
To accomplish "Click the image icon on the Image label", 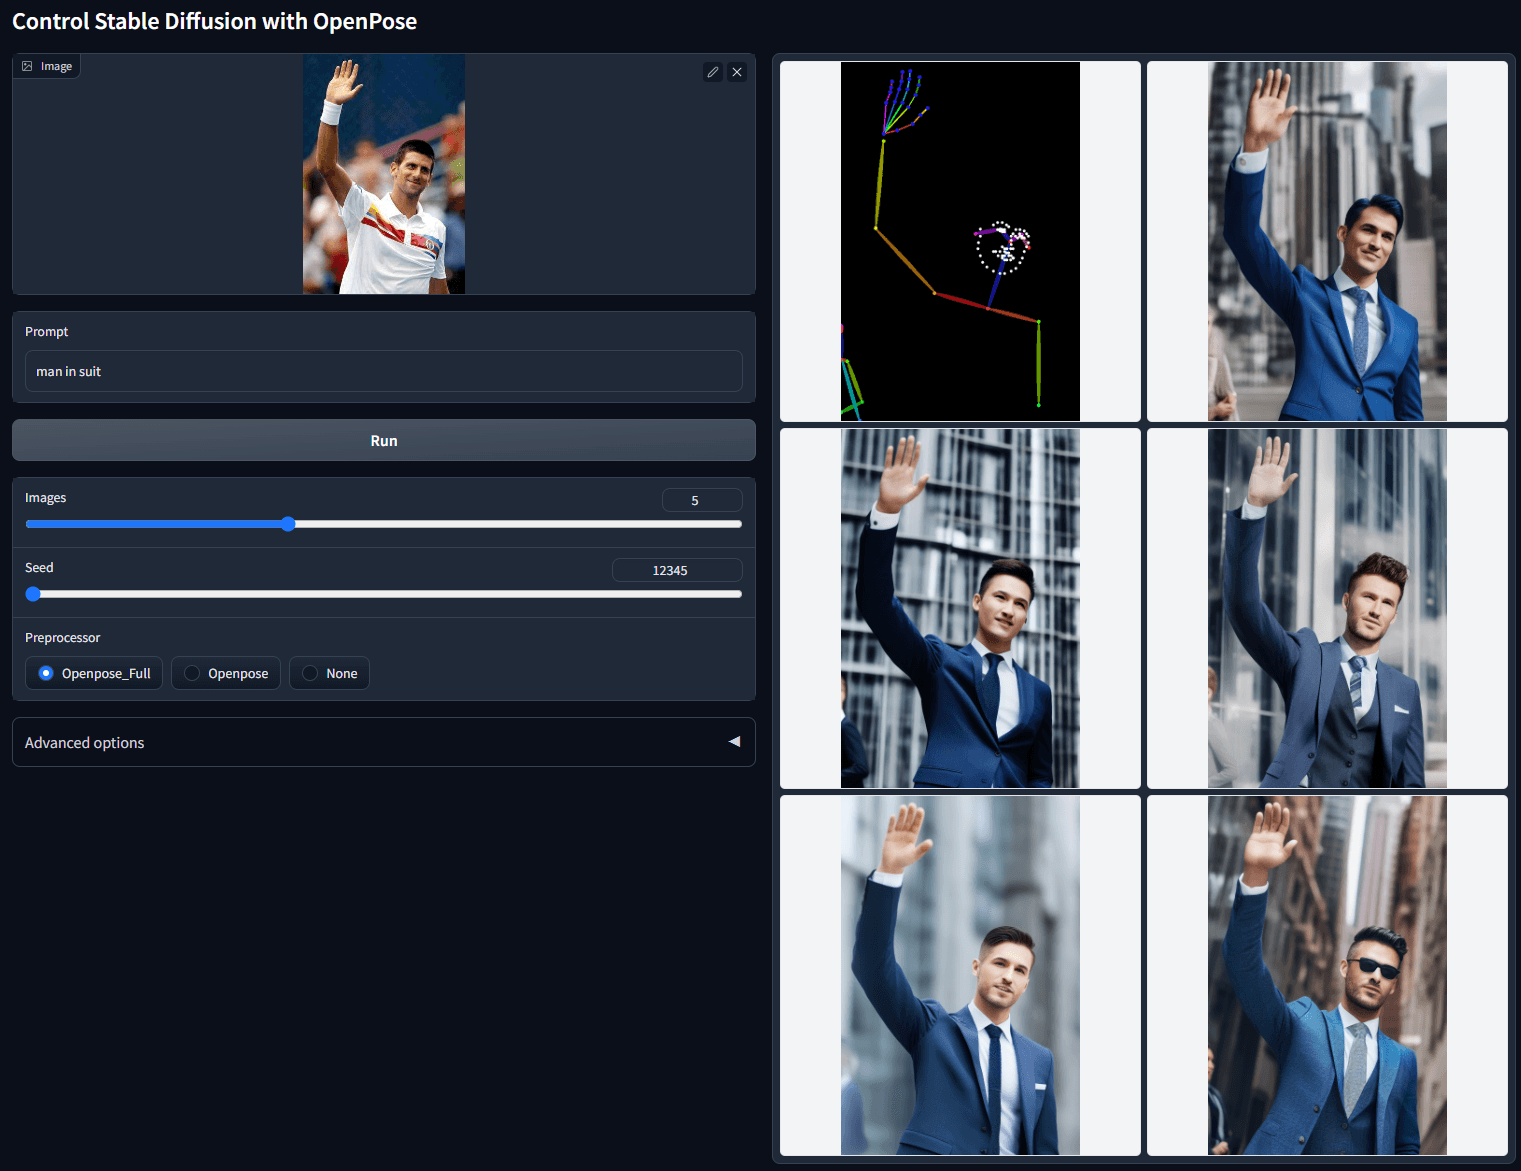I will pos(27,65).
